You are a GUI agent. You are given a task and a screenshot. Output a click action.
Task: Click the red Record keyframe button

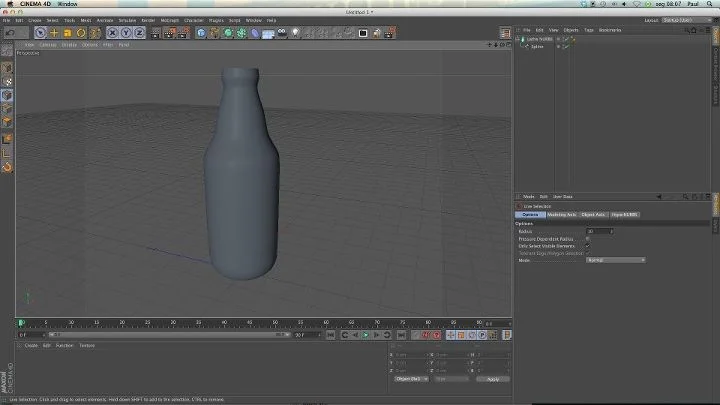tap(425, 335)
